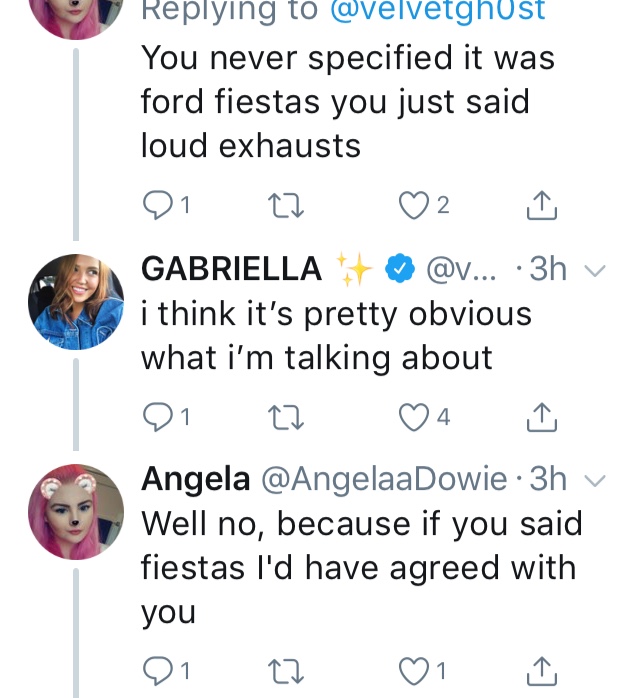Retweet the 'loud exhausts' tweet
This screenshot has width=636, height=698.
pyautogui.click(x=286, y=206)
